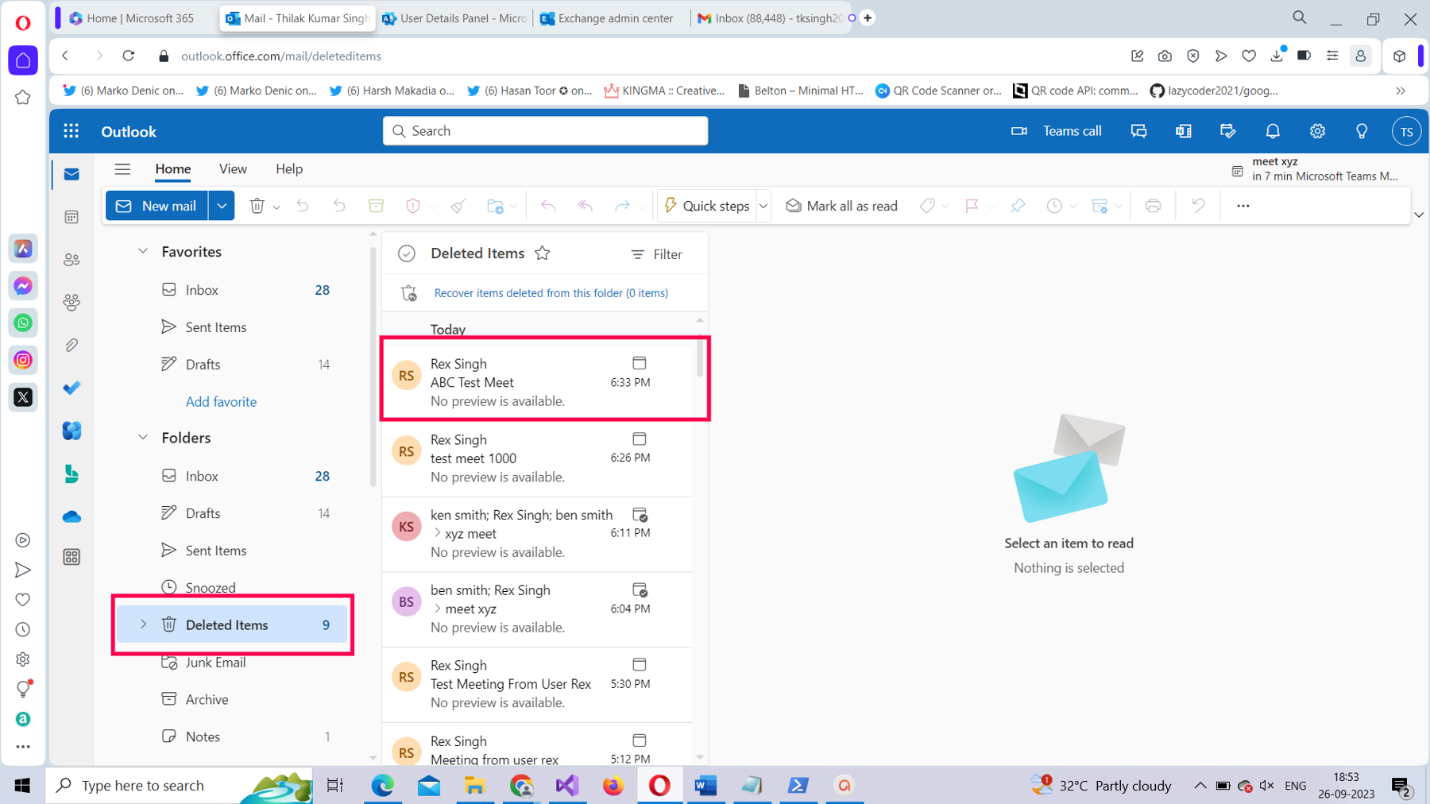Click the notifications bell icon
1430x804 pixels.
pos(1272,131)
